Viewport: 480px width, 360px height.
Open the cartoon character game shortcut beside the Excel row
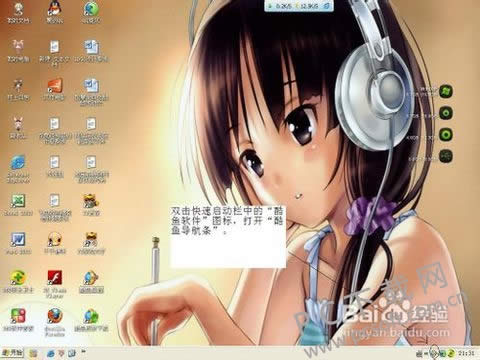point(91,201)
